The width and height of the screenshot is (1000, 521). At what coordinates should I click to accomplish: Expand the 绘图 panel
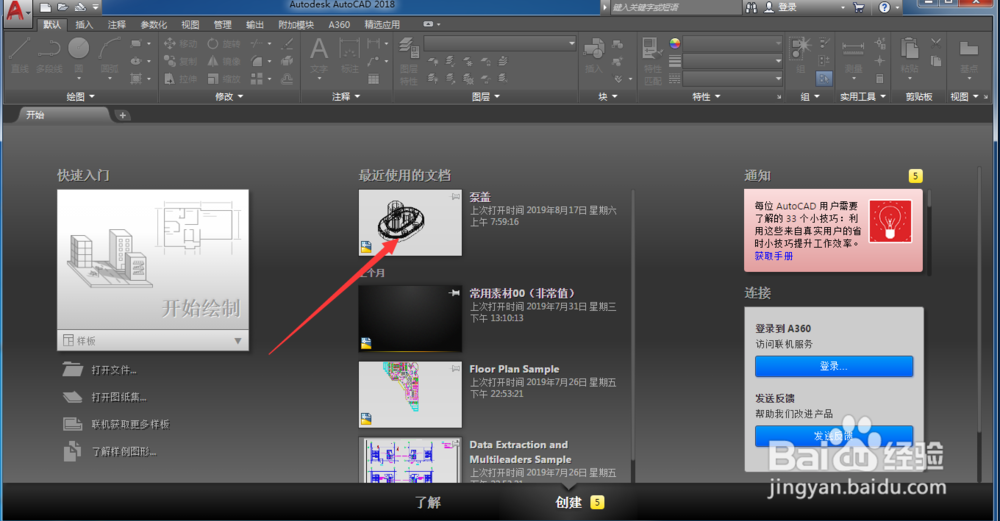[80, 96]
